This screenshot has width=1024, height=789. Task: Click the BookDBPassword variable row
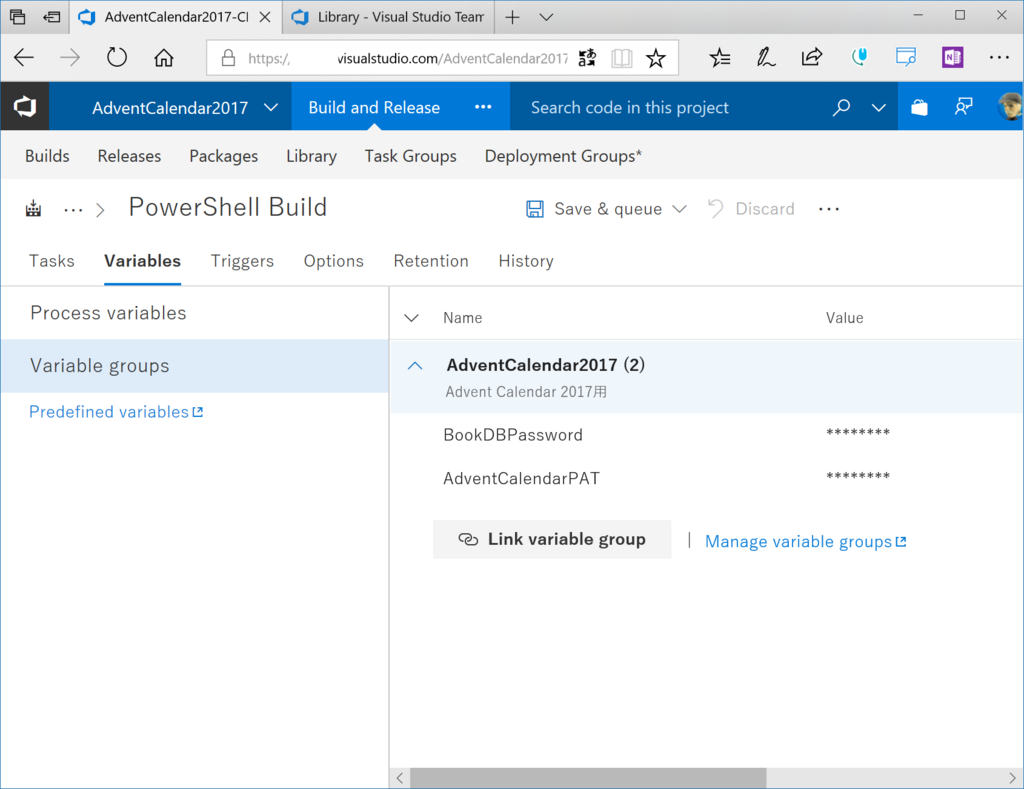point(707,435)
